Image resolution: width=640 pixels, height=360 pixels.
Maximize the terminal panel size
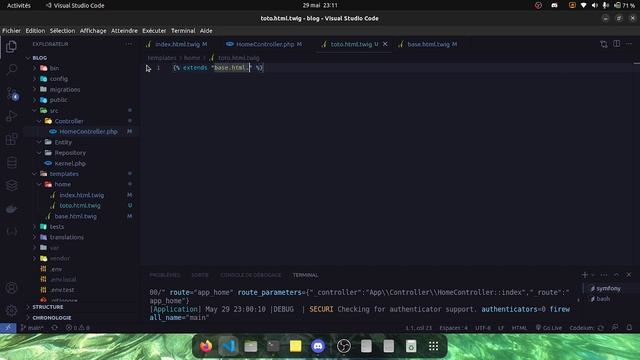(616, 275)
